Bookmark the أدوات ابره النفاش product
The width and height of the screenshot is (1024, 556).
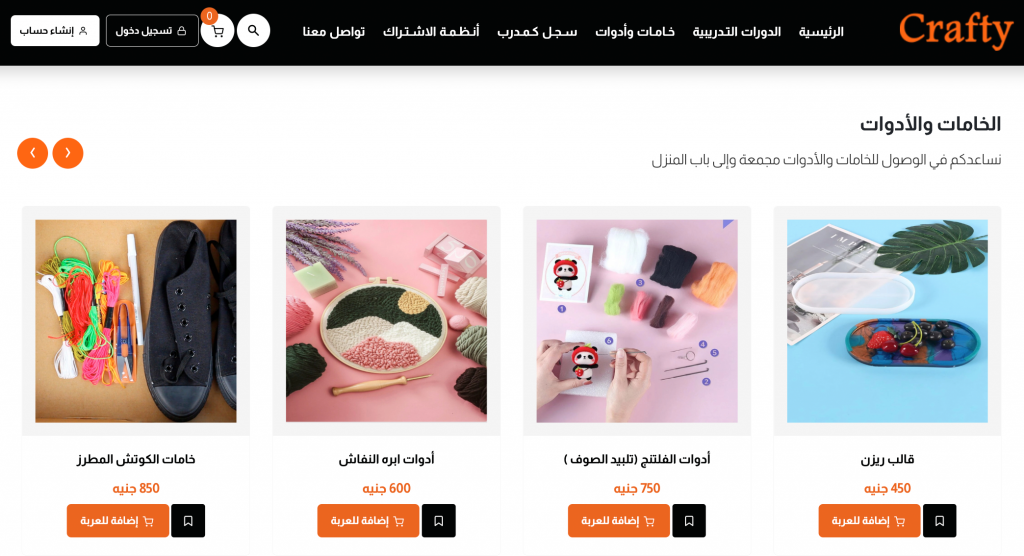[x=439, y=521]
